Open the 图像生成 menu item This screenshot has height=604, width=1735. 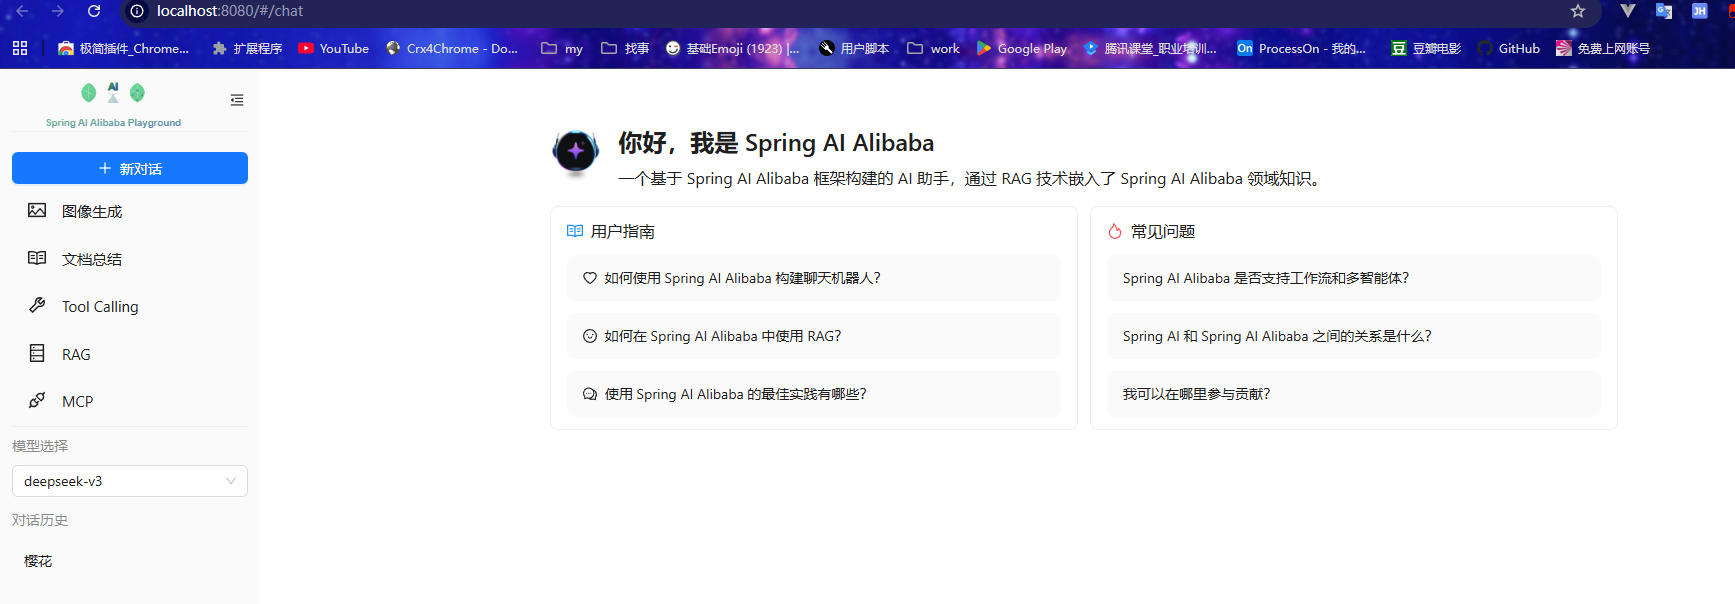(x=130, y=211)
